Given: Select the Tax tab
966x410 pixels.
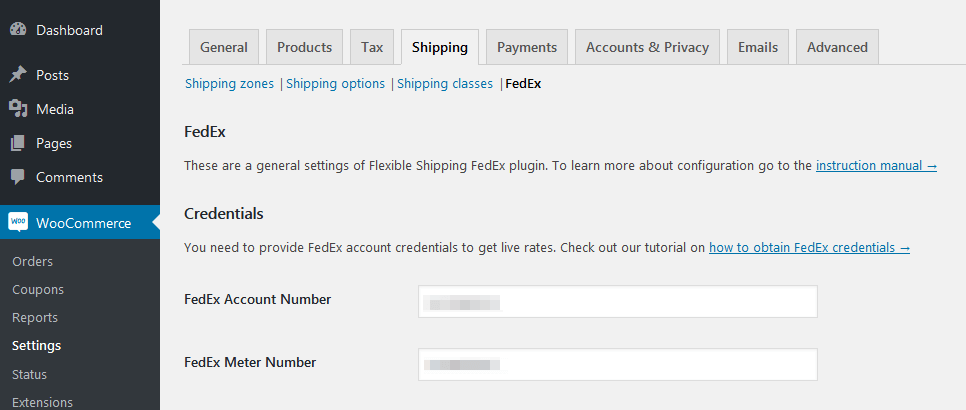Looking at the screenshot, I should click(372, 47).
